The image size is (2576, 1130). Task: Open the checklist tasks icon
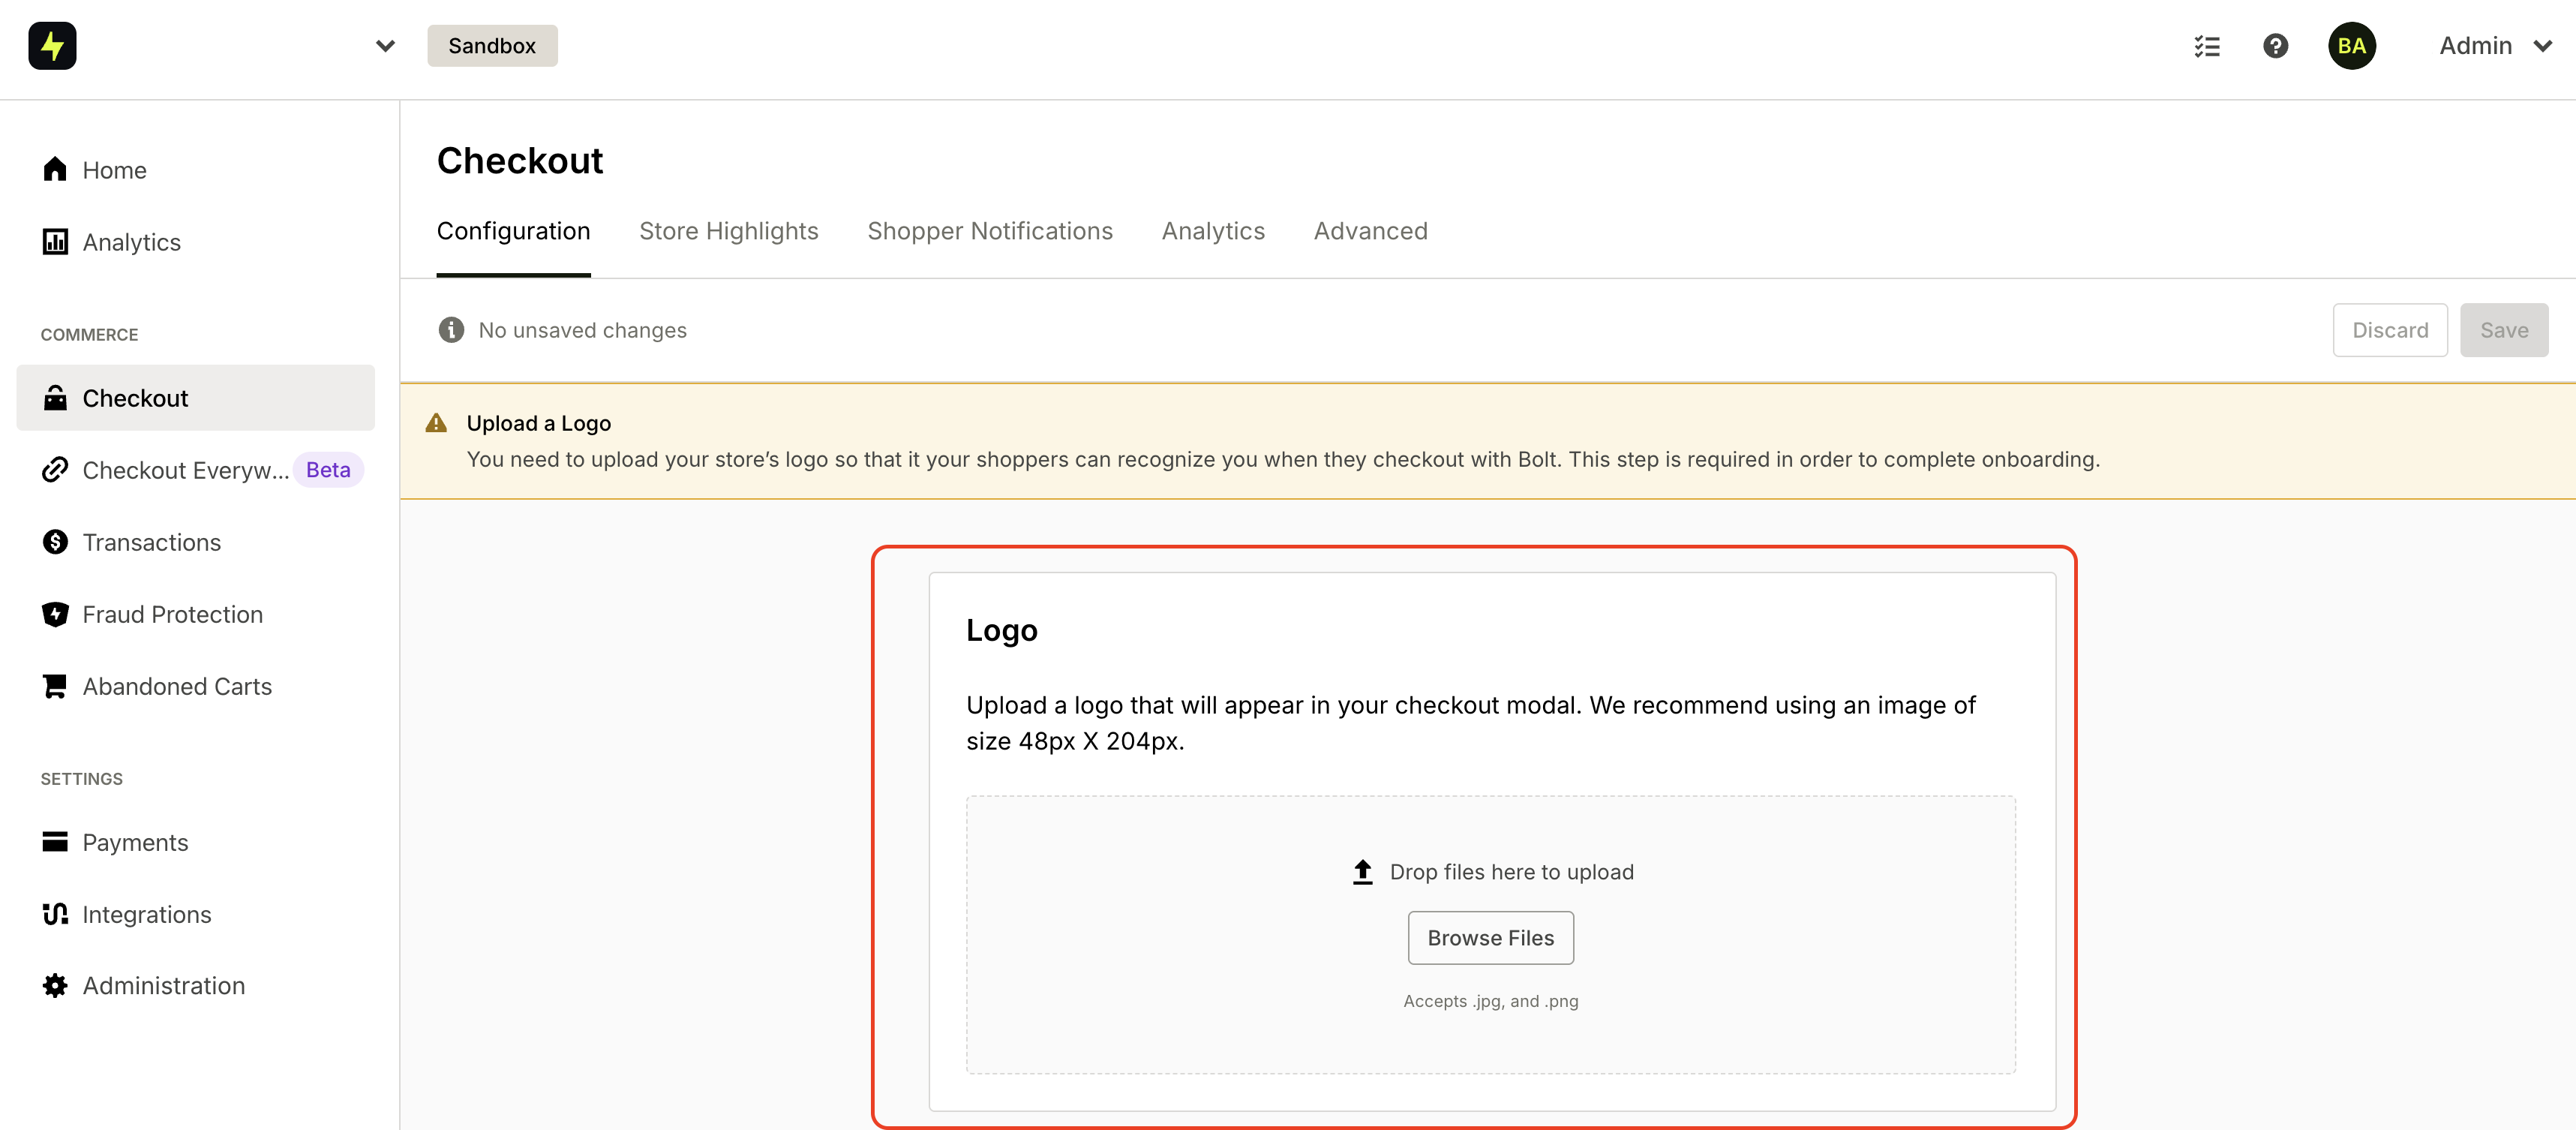click(2207, 46)
